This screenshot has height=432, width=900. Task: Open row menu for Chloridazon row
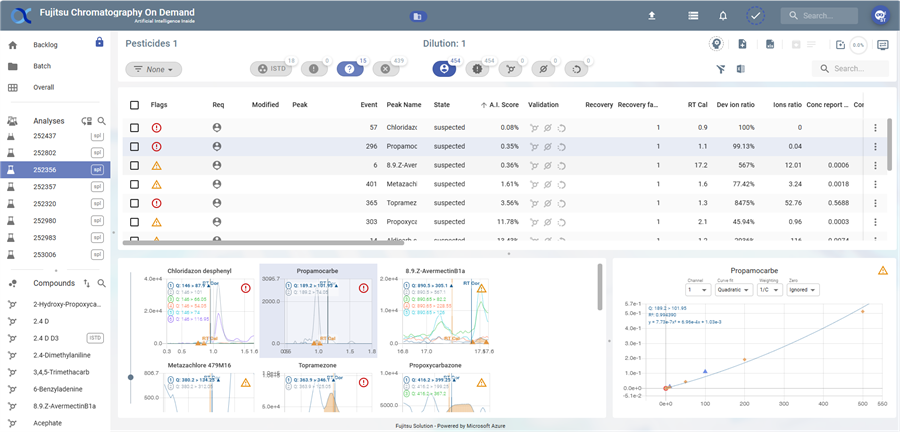(x=875, y=128)
